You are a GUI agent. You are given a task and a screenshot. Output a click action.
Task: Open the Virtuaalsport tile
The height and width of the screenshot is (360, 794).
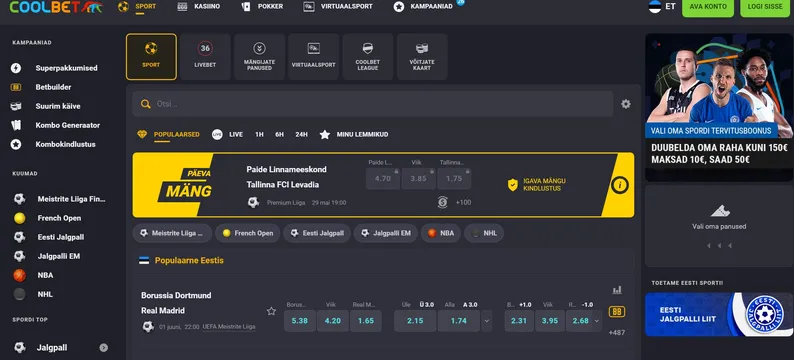[x=313, y=57]
